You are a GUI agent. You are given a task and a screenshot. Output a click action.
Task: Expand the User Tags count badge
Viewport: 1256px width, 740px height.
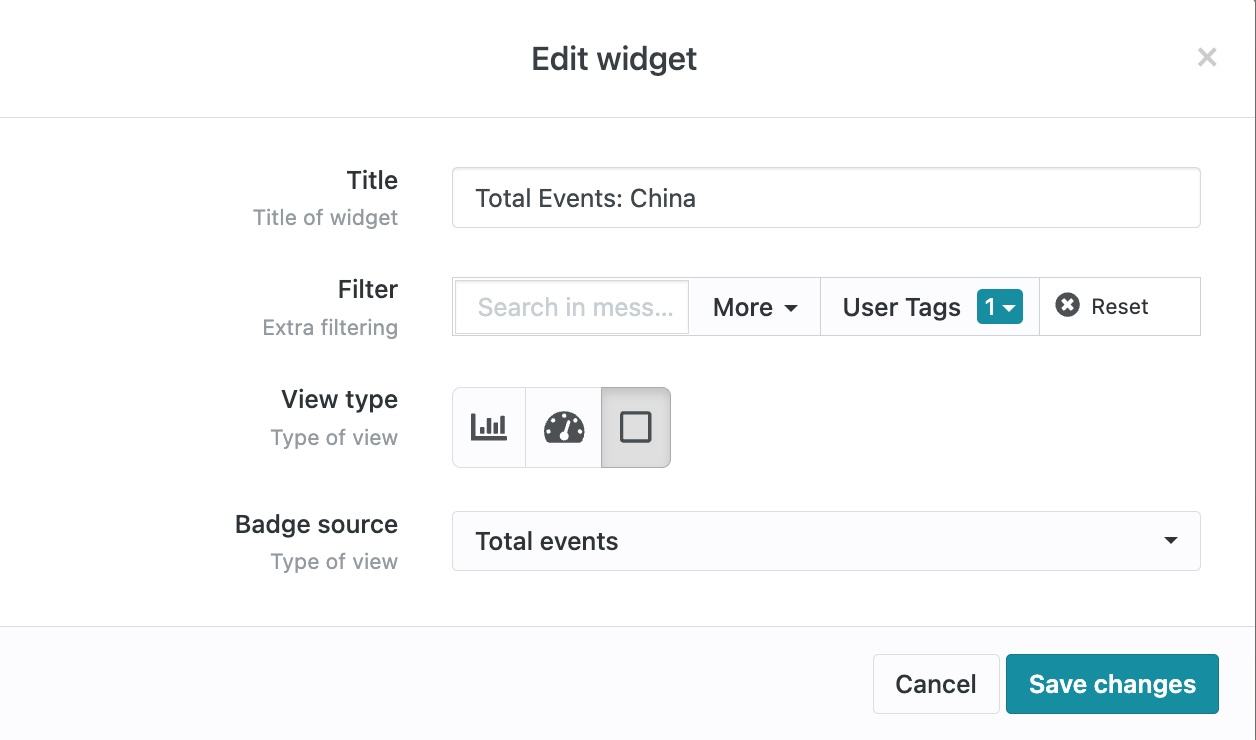point(999,307)
